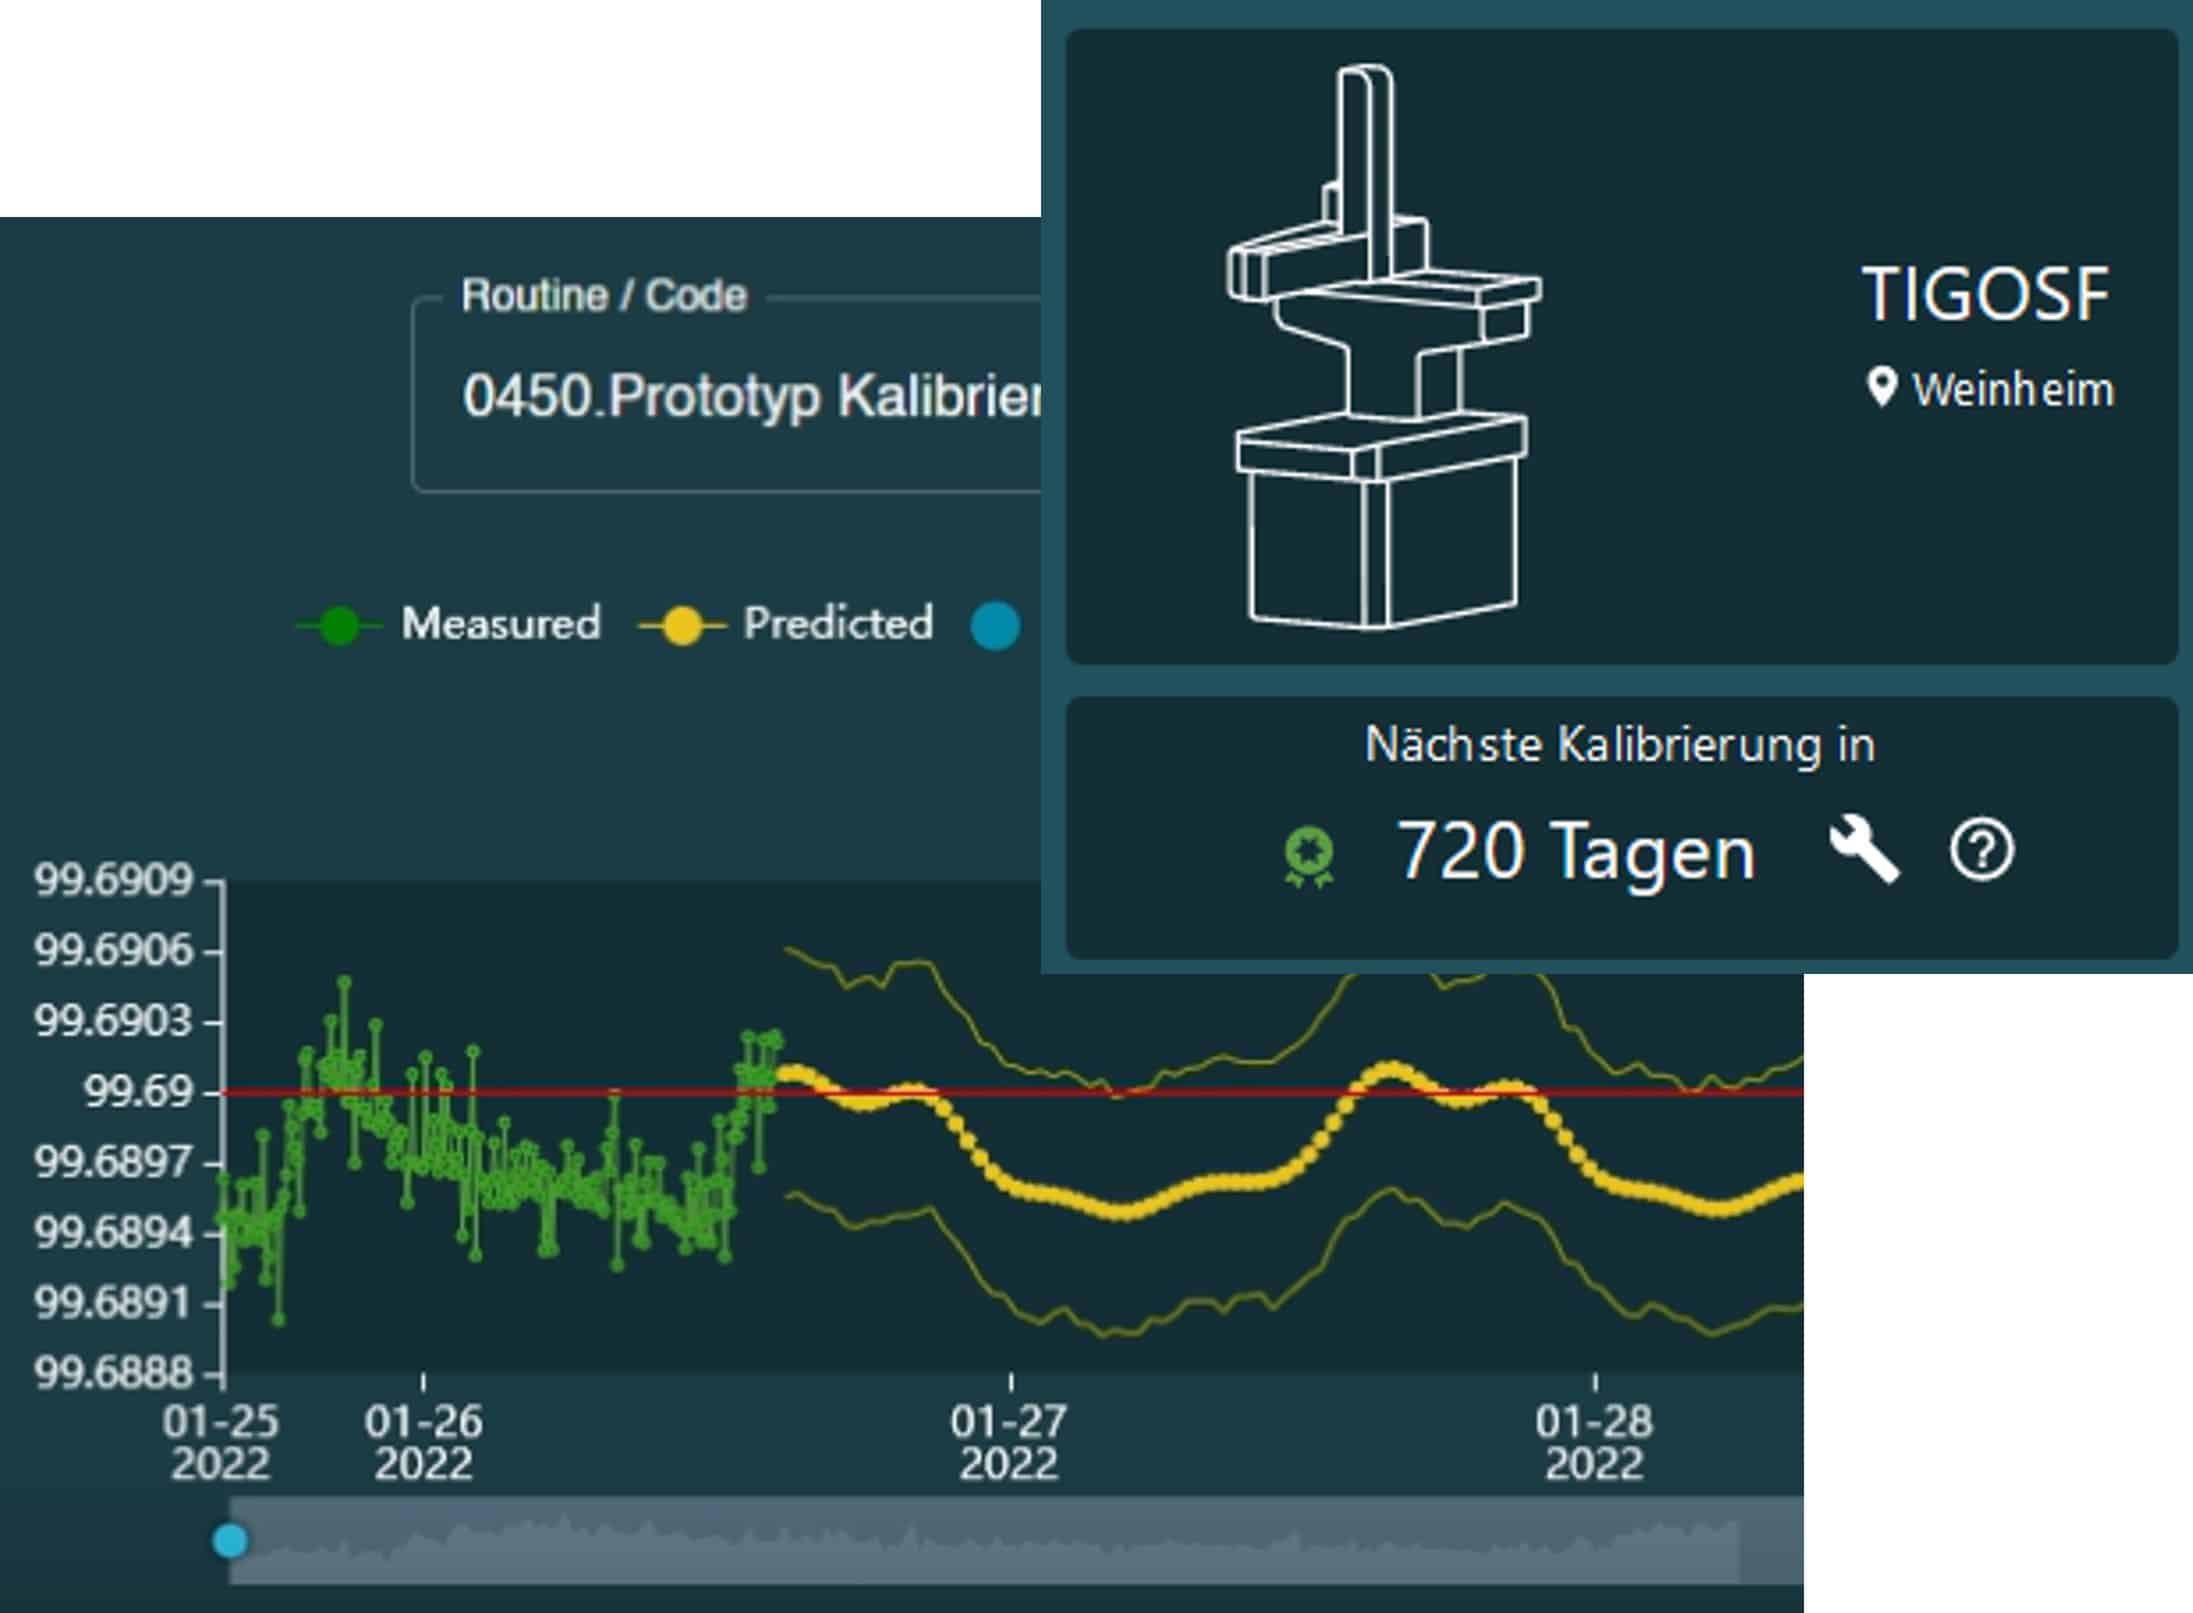Click the TIGOSF machine name
This screenshot has height=1613, width=2193.
tap(1986, 295)
